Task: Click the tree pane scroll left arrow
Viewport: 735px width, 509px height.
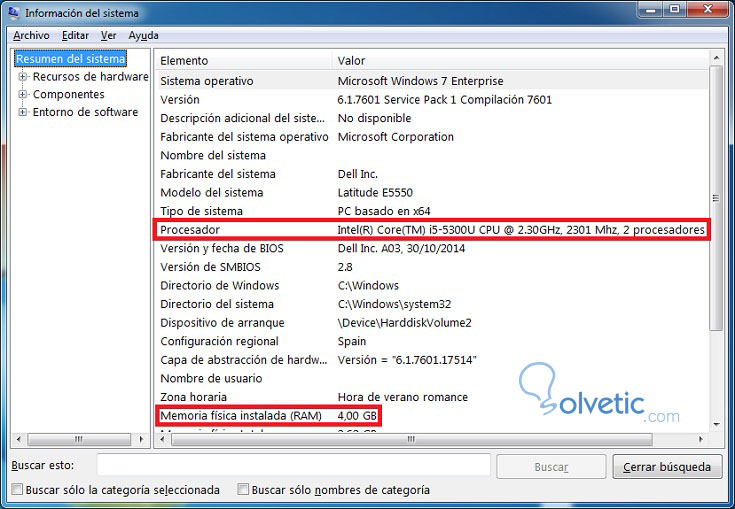Action: pos(18,440)
